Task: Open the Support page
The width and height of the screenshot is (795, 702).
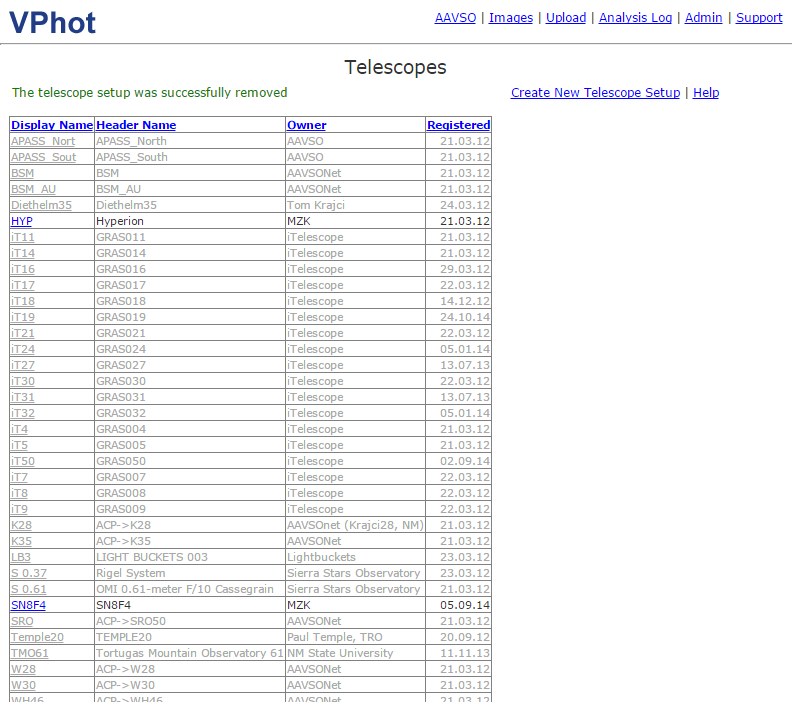Action: coord(759,18)
